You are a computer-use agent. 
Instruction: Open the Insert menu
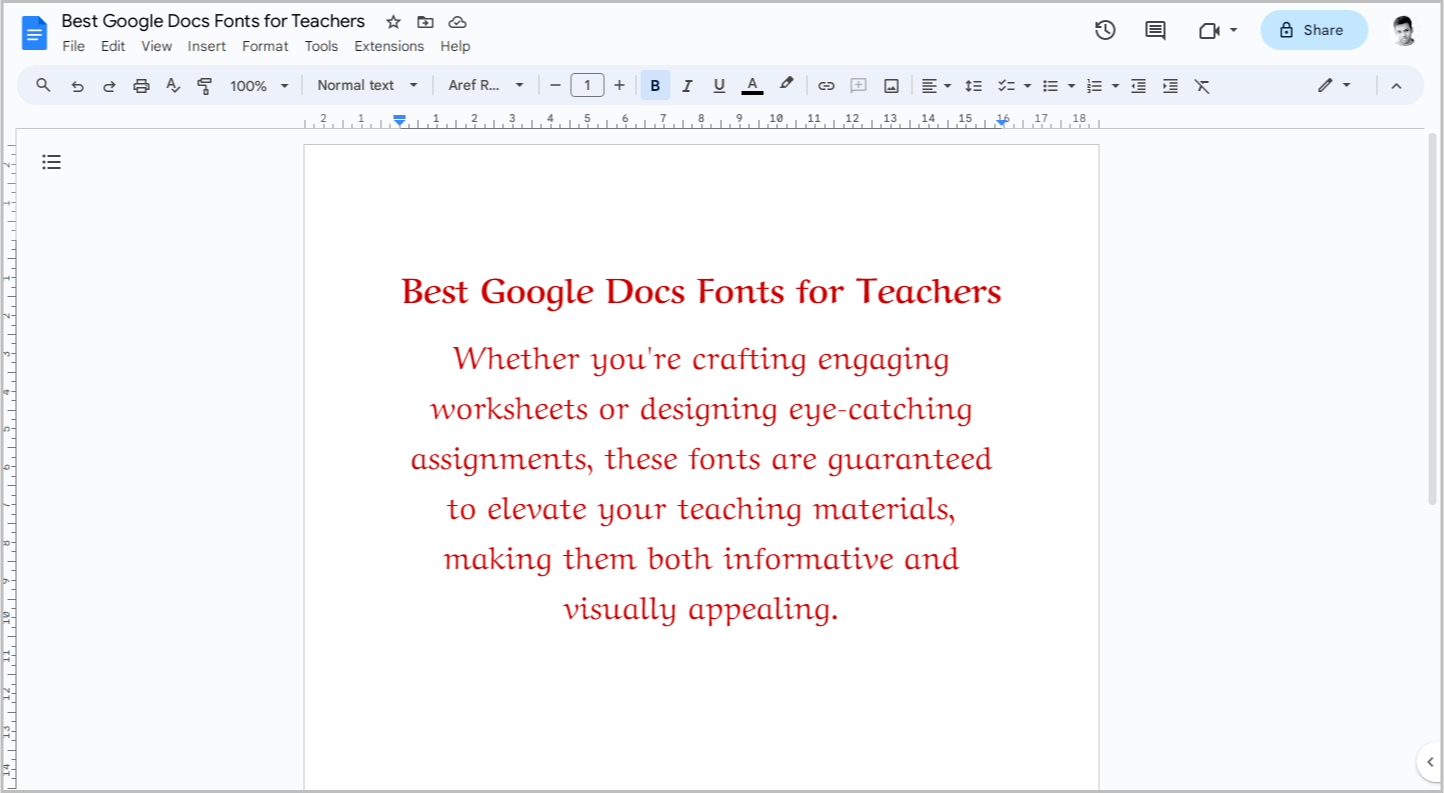pos(206,46)
